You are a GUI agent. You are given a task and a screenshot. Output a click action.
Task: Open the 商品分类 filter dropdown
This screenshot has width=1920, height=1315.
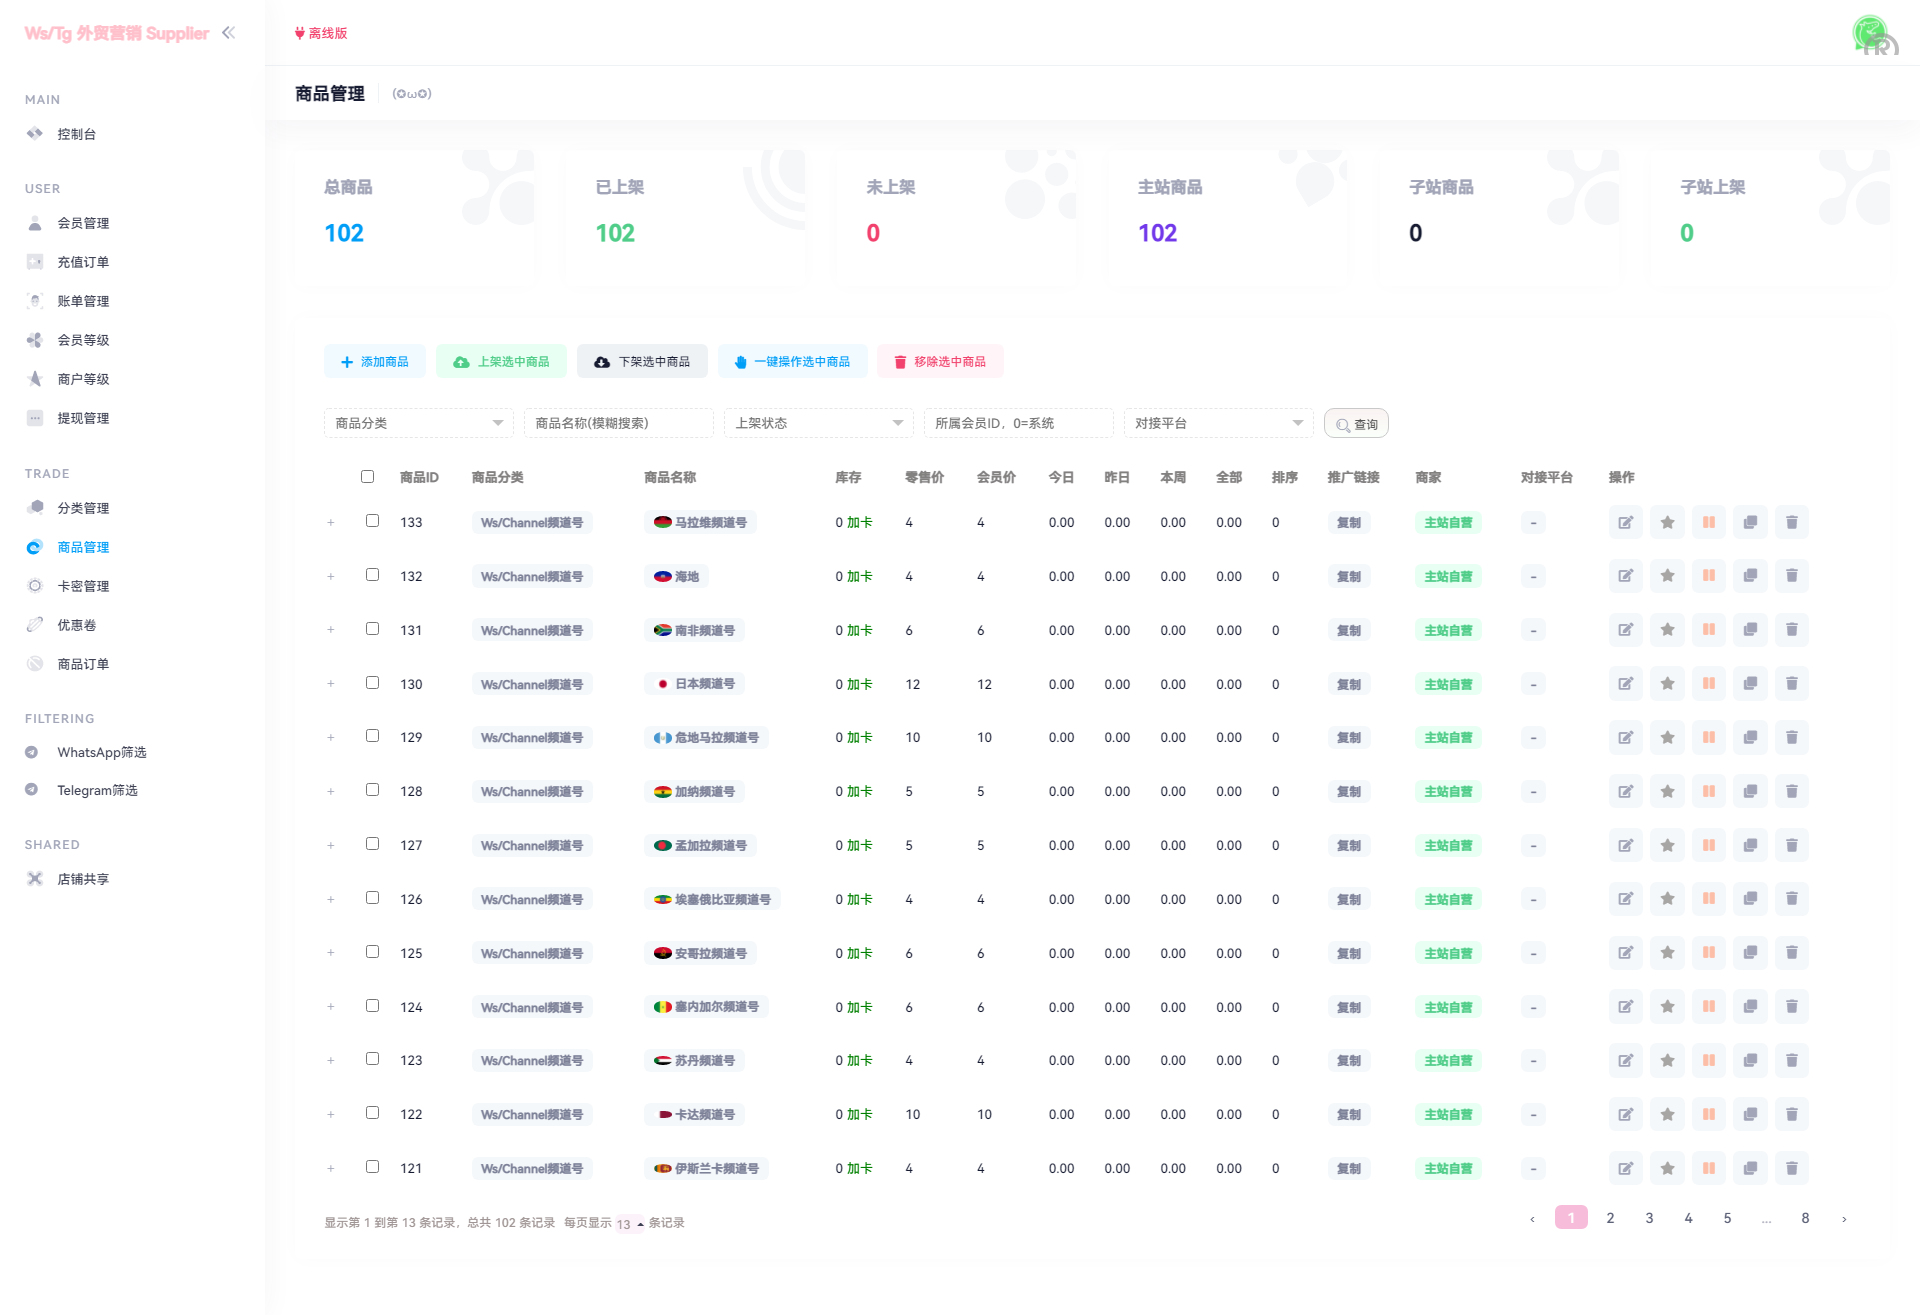418,424
